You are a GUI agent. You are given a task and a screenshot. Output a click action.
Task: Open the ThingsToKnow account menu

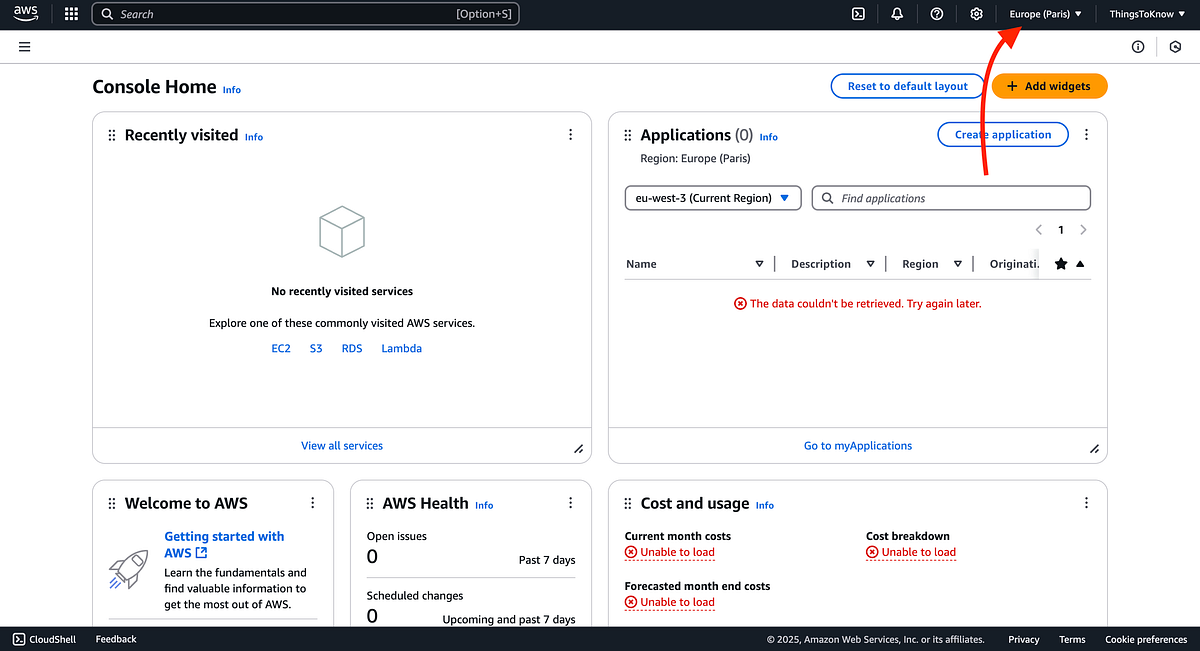1146,13
